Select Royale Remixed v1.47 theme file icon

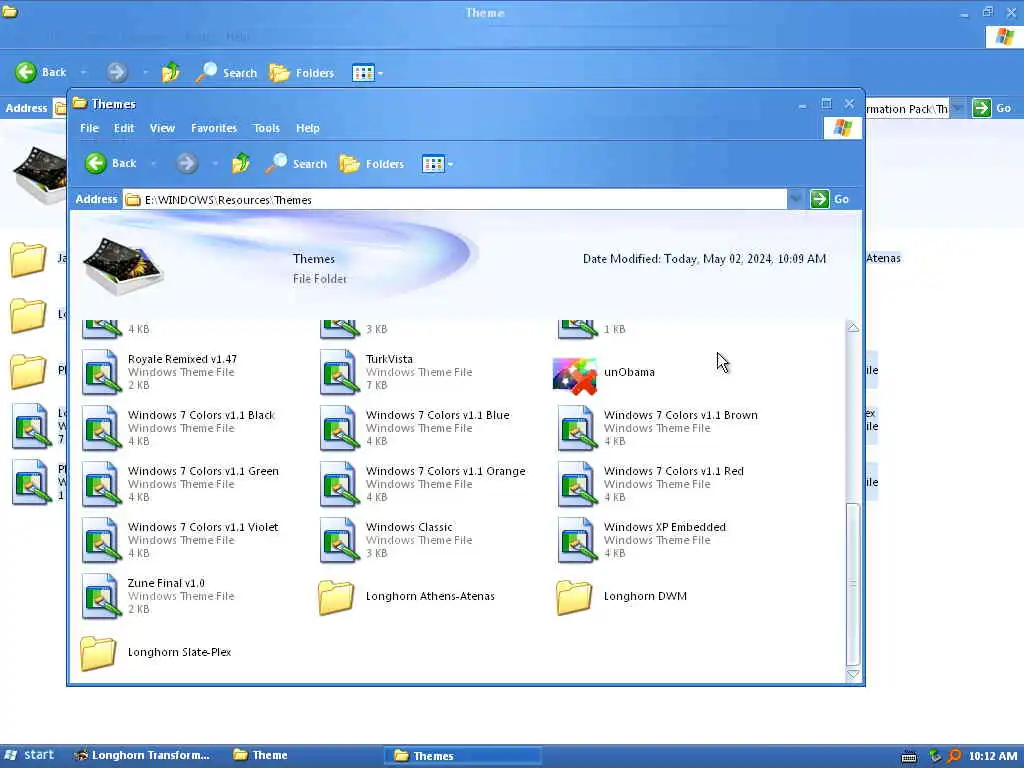(x=101, y=372)
